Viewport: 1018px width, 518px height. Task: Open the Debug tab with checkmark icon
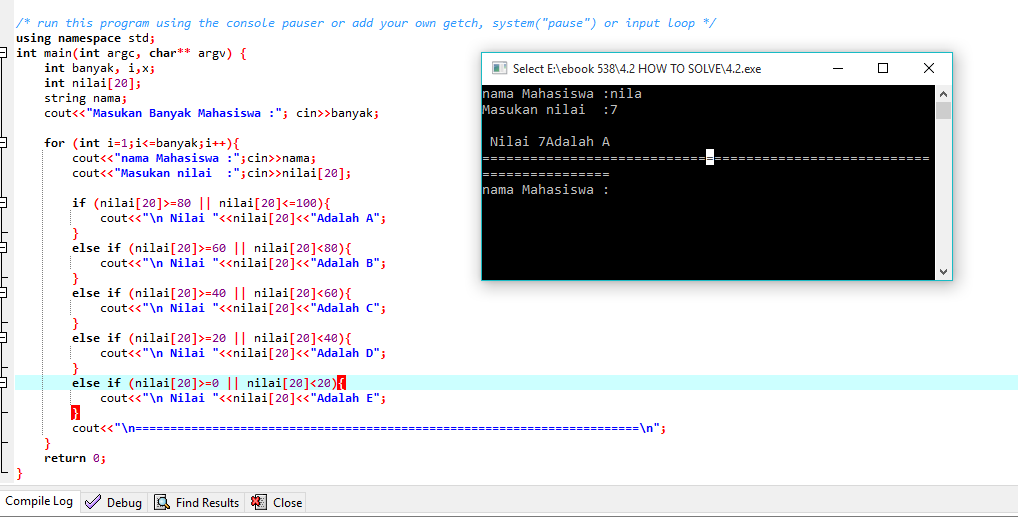[114, 502]
